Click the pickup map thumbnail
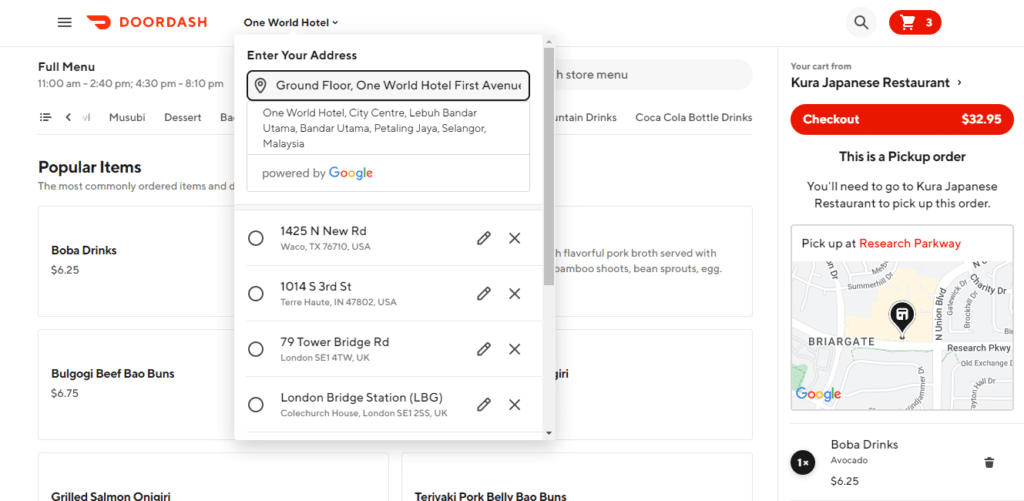This screenshot has height=501, width=1024. coord(902,336)
